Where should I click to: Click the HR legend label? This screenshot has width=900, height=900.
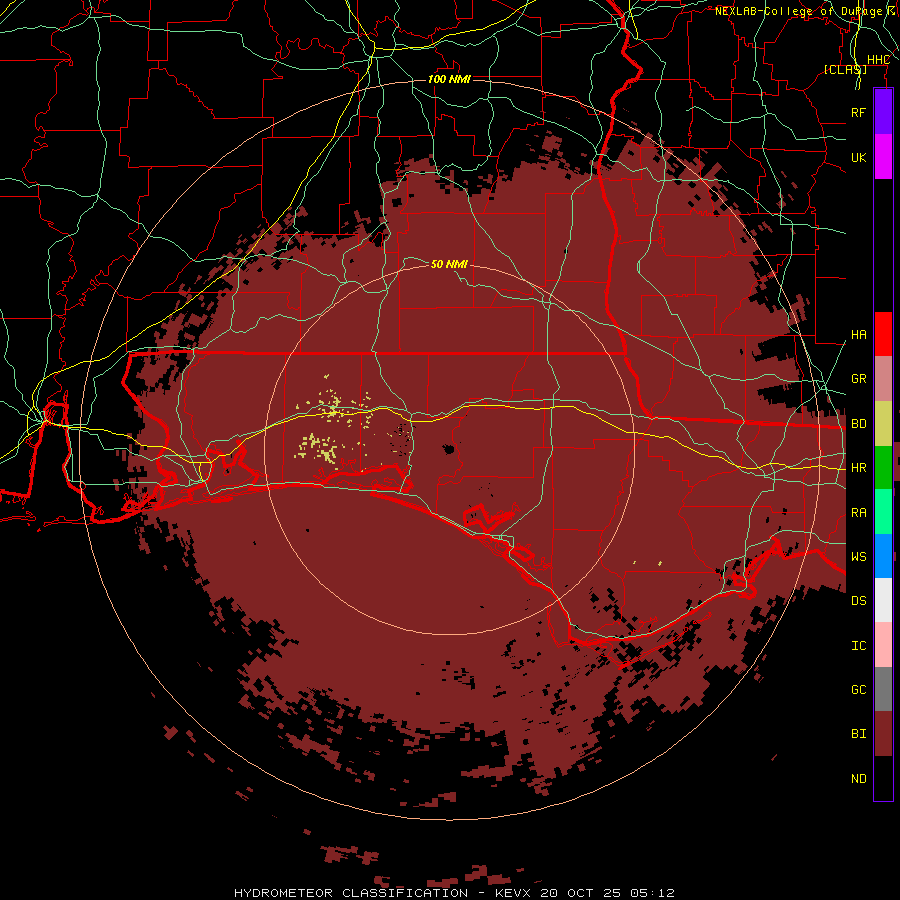click(858, 468)
